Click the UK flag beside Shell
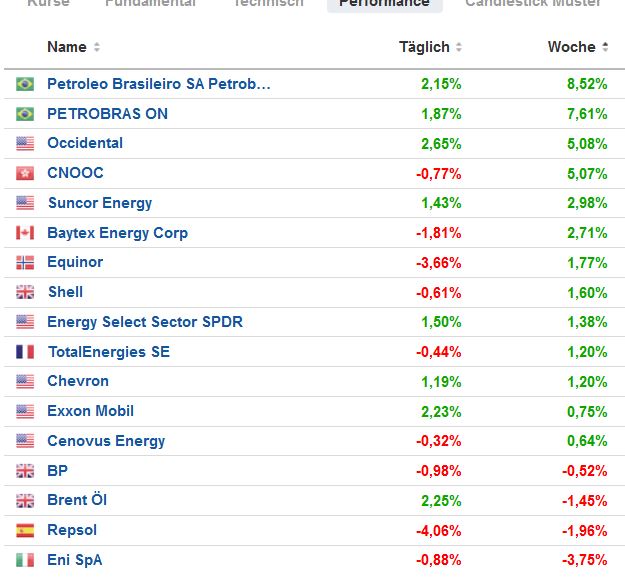The height and width of the screenshot is (580, 625). [25, 292]
